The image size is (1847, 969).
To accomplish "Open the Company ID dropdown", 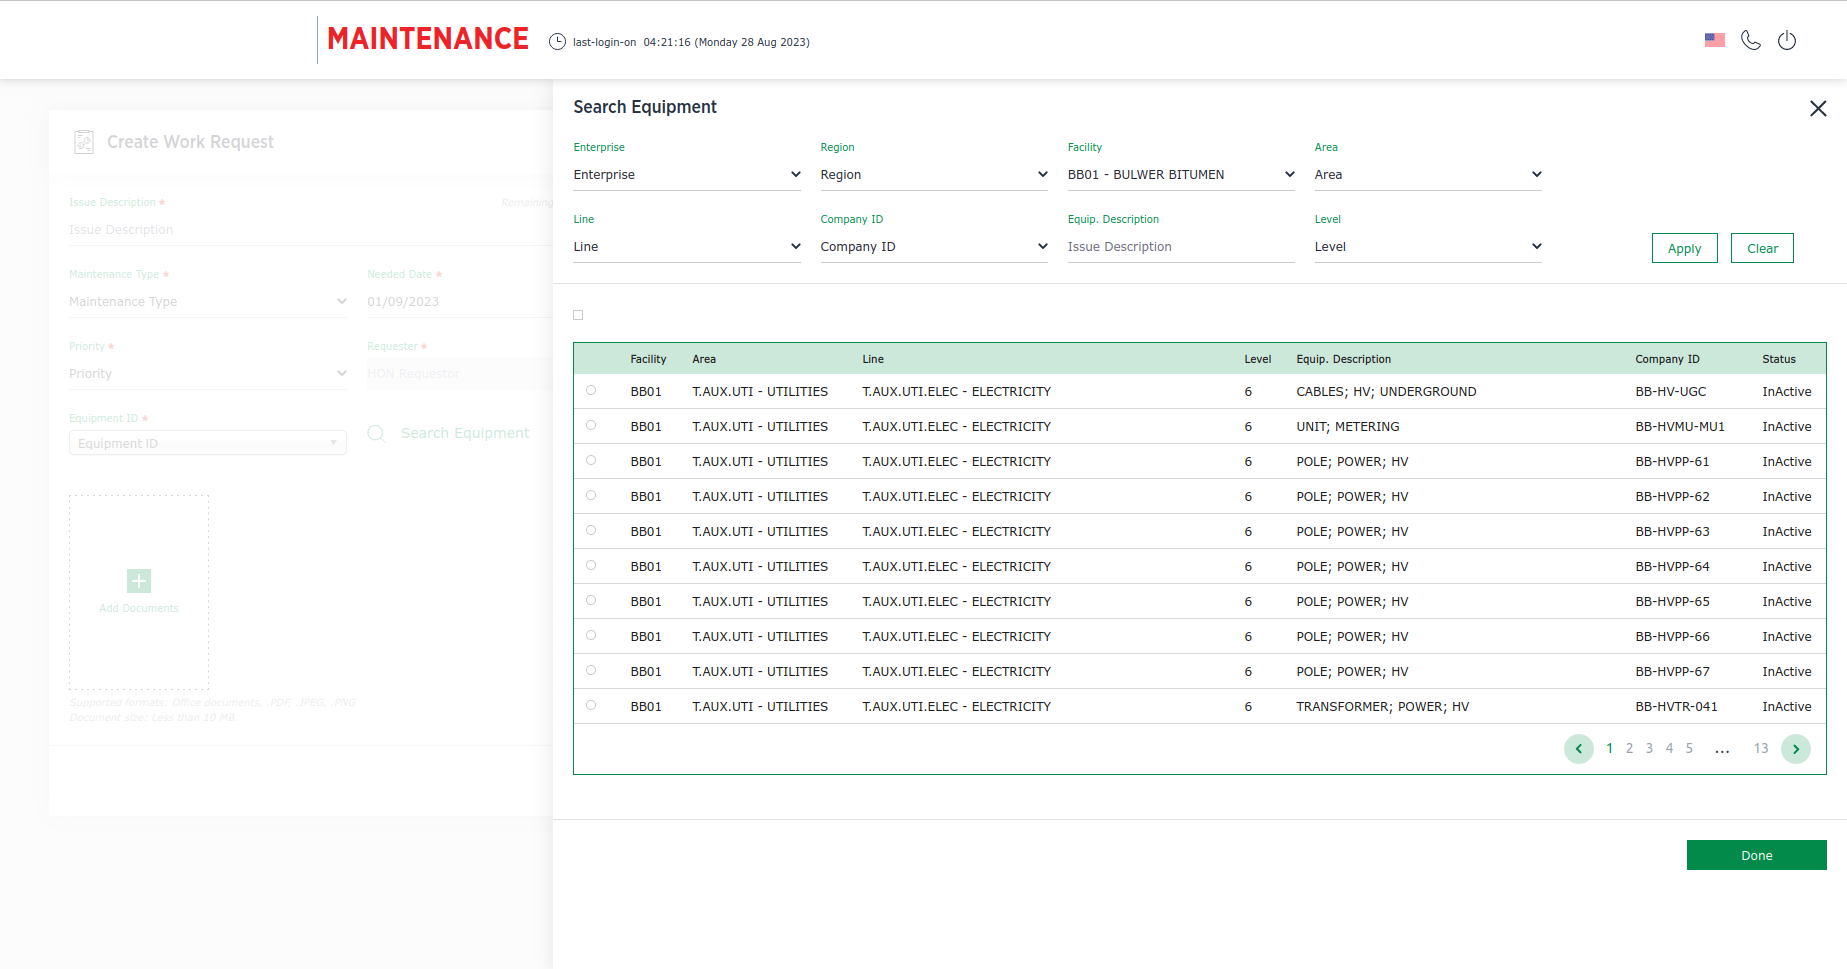I will click(934, 247).
